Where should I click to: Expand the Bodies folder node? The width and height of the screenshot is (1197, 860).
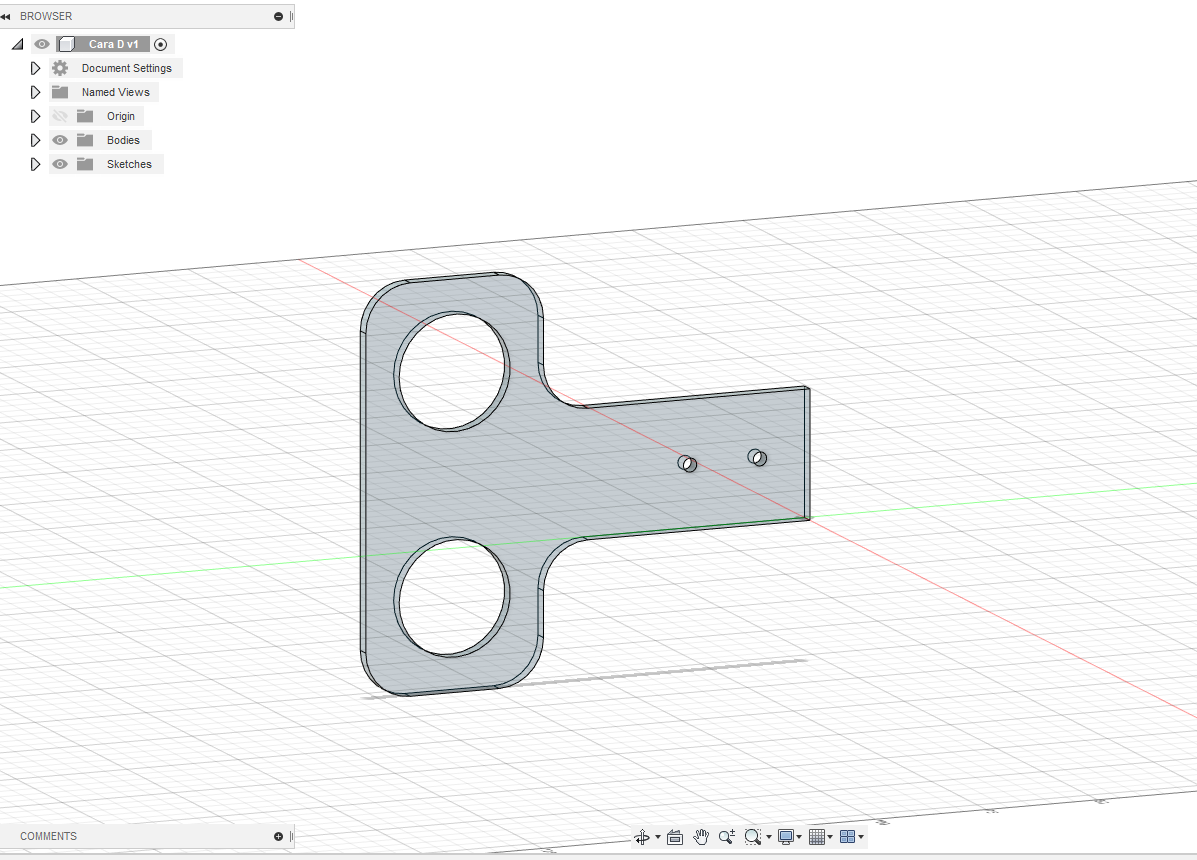(x=35, y=140)
